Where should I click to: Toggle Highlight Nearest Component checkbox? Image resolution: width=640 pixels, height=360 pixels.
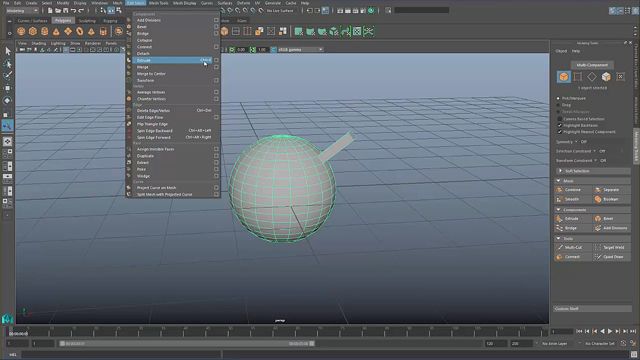tap(560, 132)
